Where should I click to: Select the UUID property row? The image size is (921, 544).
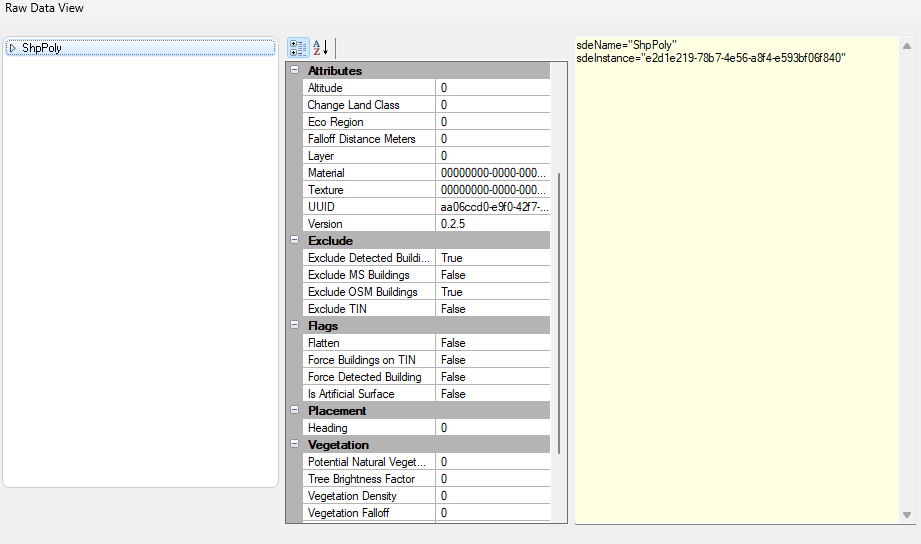(x=369, y=207)
